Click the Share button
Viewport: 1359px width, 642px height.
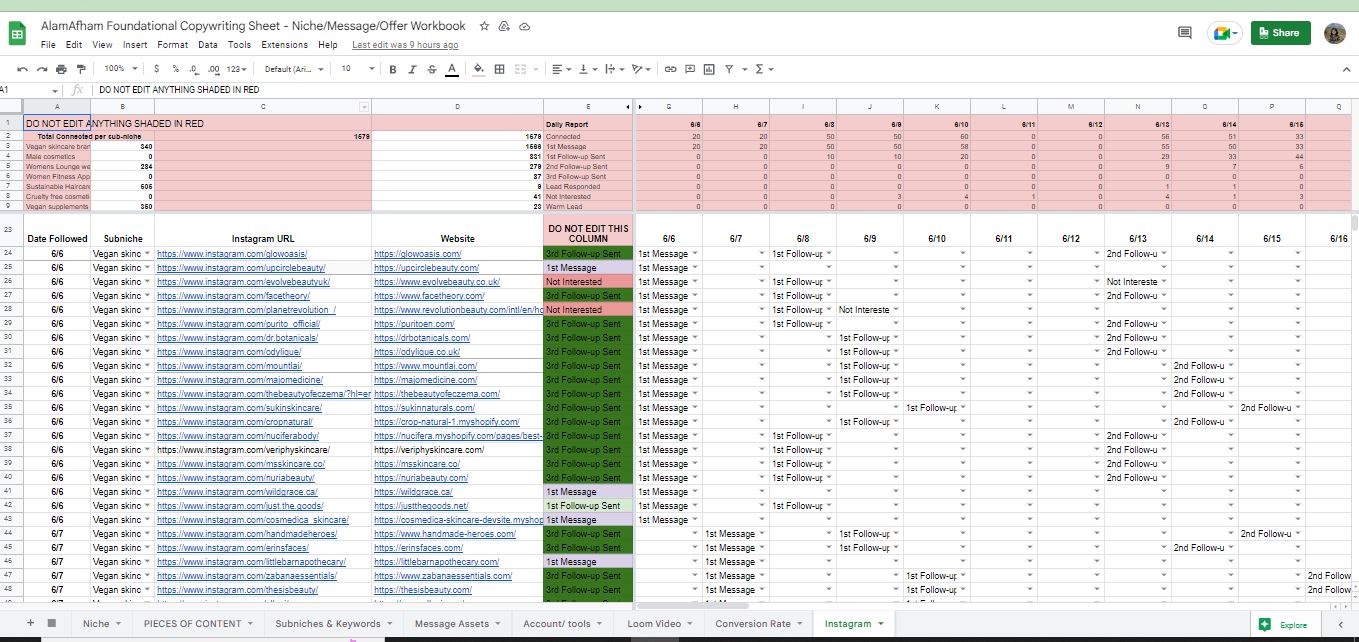point(1280,33)
